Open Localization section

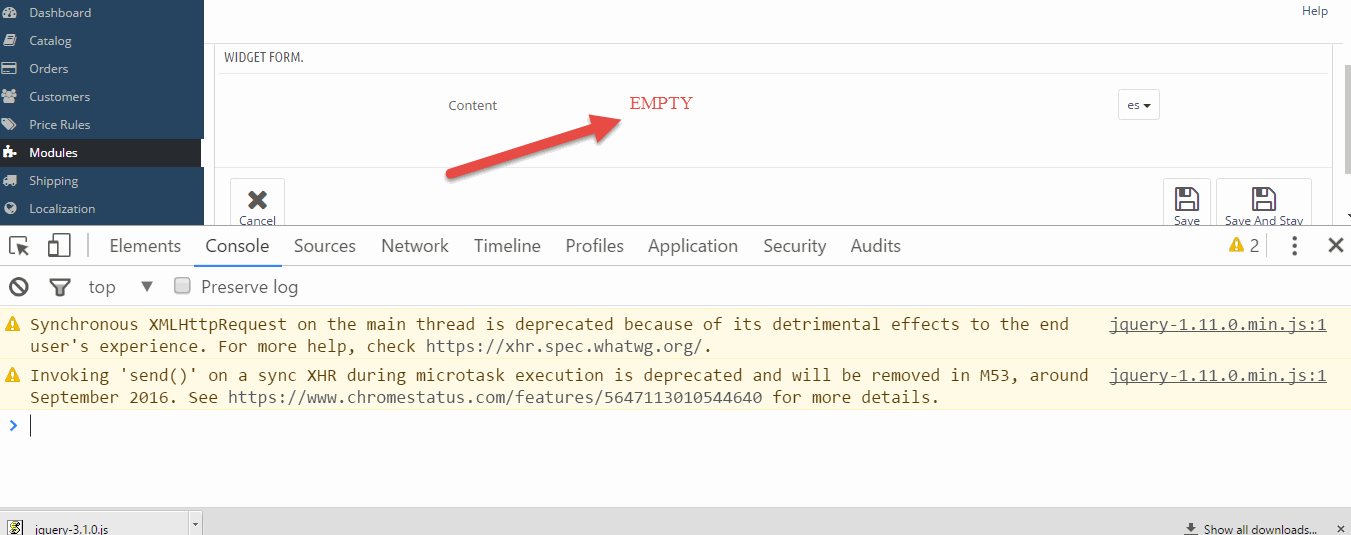(x=62, y=209)
